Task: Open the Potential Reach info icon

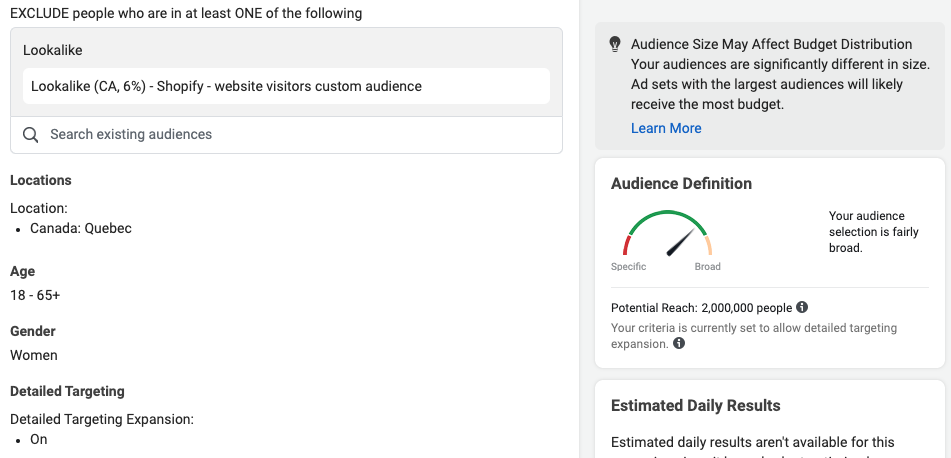Action: [x=802, y=308]
